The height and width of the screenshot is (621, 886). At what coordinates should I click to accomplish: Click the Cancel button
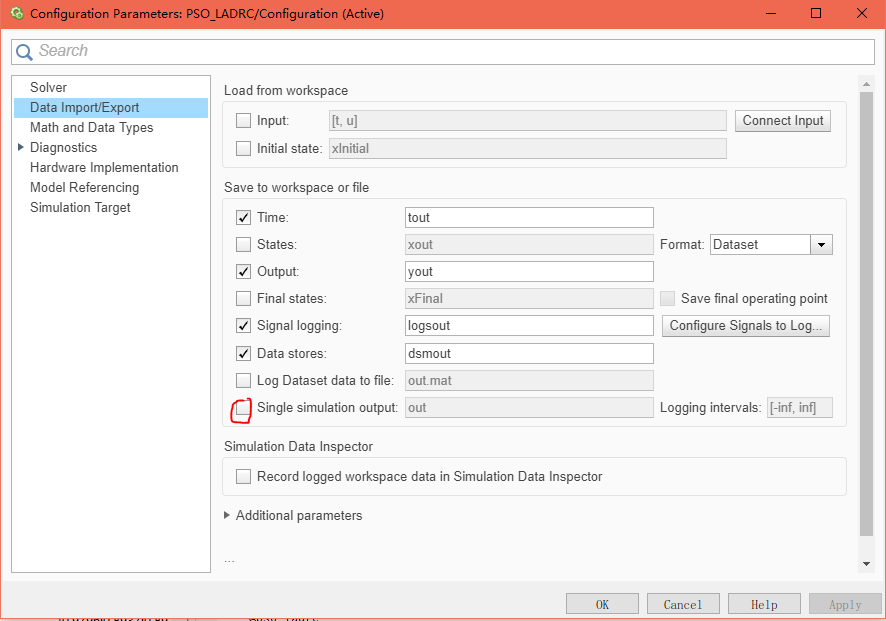pyautogui.click(x=683, y=604)
